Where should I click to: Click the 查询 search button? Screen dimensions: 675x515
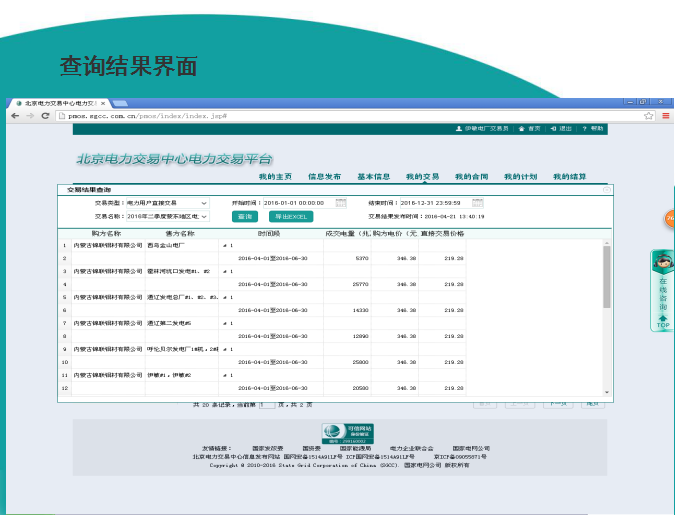pyautogui.click(x=245, y=216)
